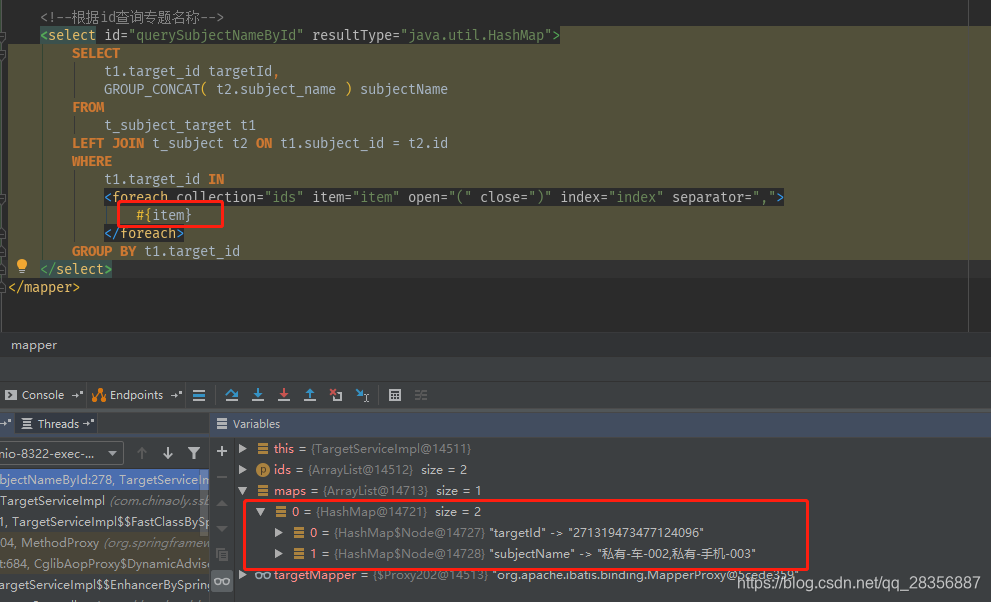Viewport: 991px width, 602px height.
Task: Switch to the Console tab
Action: pyautogui.click(x=42, y=395)
